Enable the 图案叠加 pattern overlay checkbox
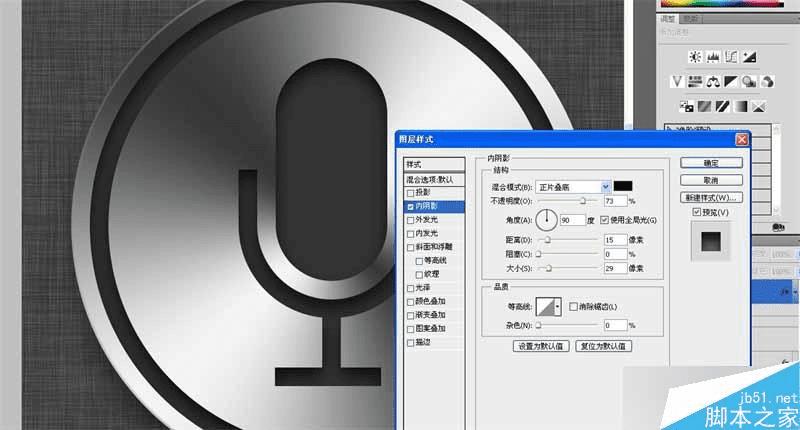Screen dimensions: 800x430 click(x=410, y=329)
